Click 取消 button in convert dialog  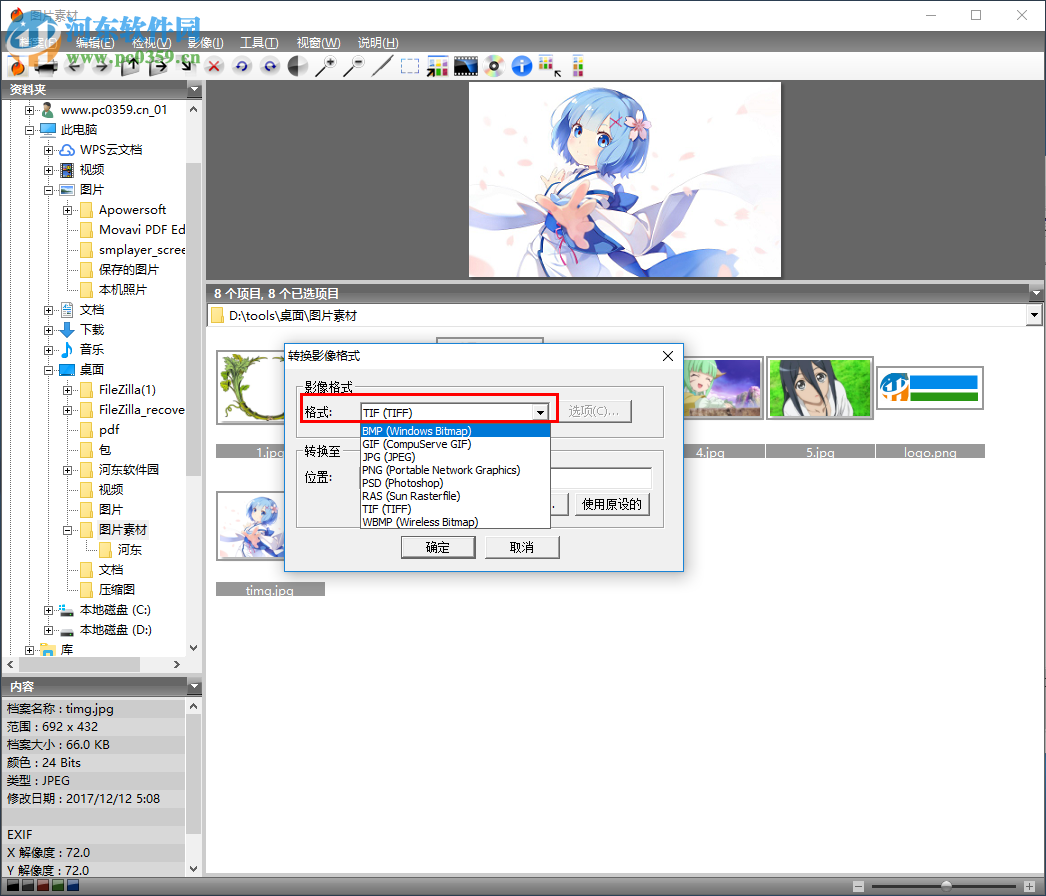click(522, 548)
